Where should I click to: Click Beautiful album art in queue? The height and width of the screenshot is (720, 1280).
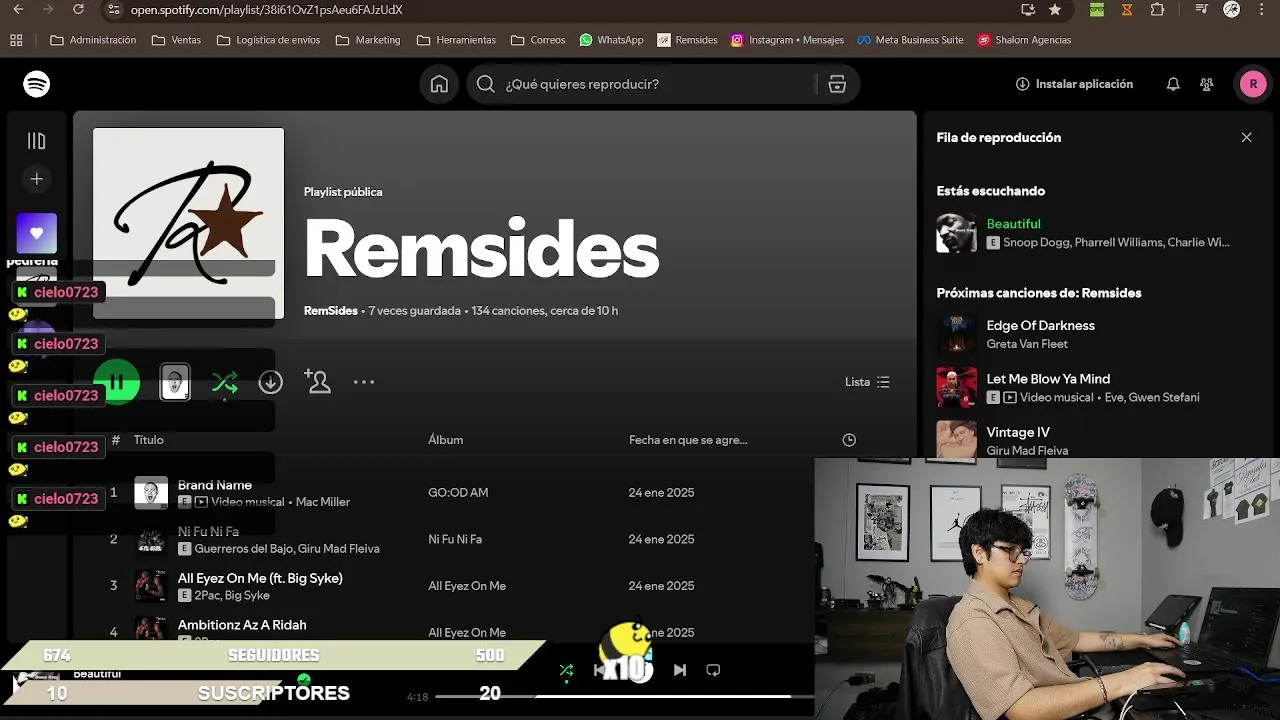(x=956, y=233)
